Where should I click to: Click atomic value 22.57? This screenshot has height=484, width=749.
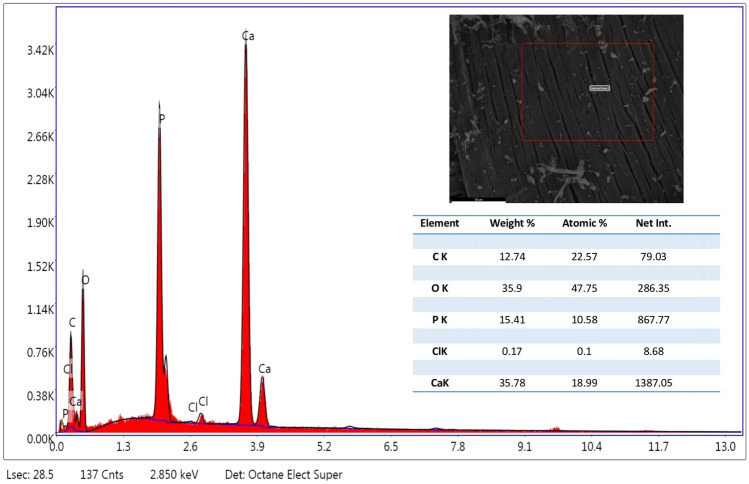click(x=584, y=257)
